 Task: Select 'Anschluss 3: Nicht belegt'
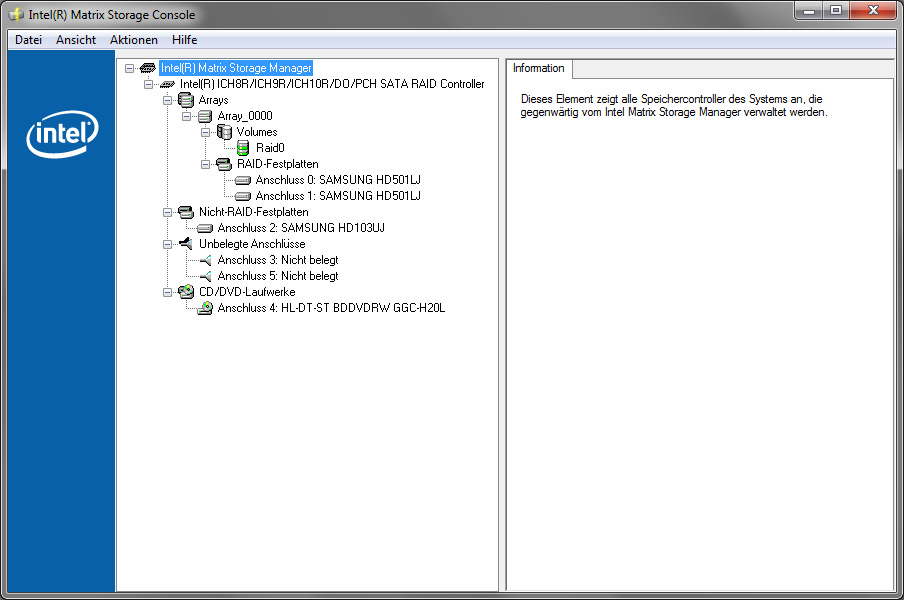point(278,261)
